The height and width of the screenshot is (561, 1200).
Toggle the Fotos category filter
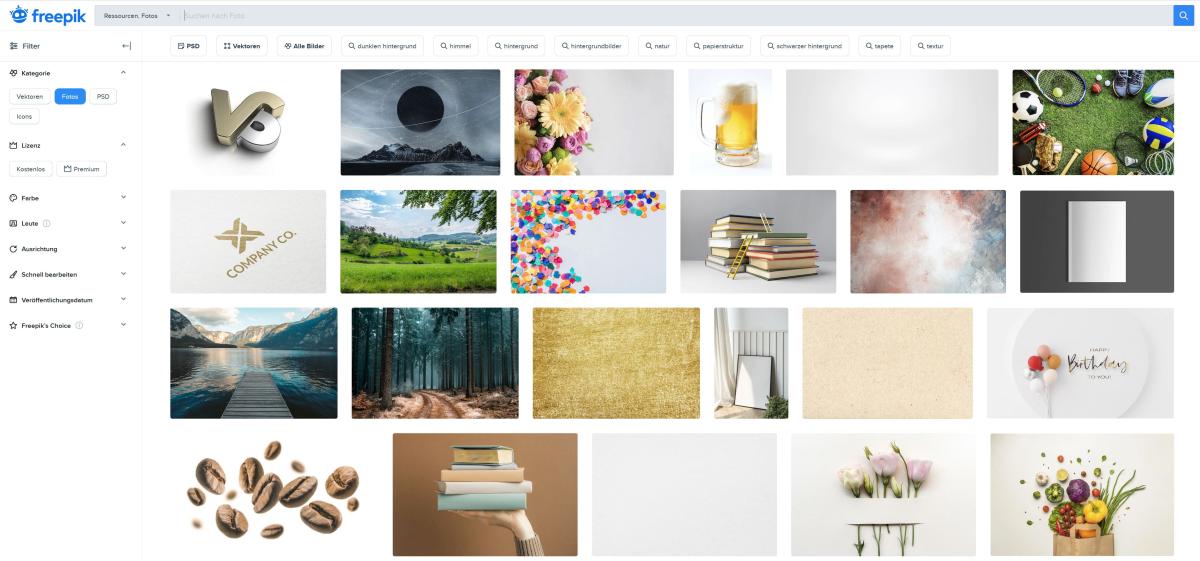click(x=70, y=96)
